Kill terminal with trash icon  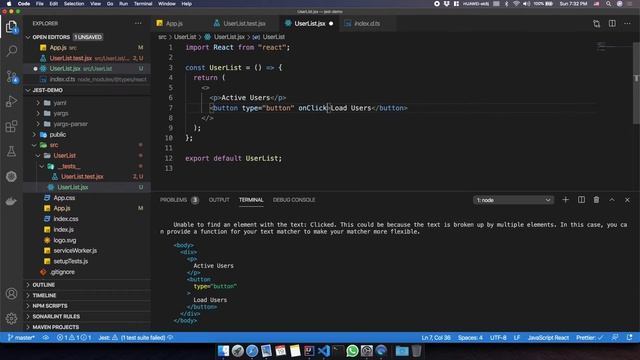click(x=596, y=200)
